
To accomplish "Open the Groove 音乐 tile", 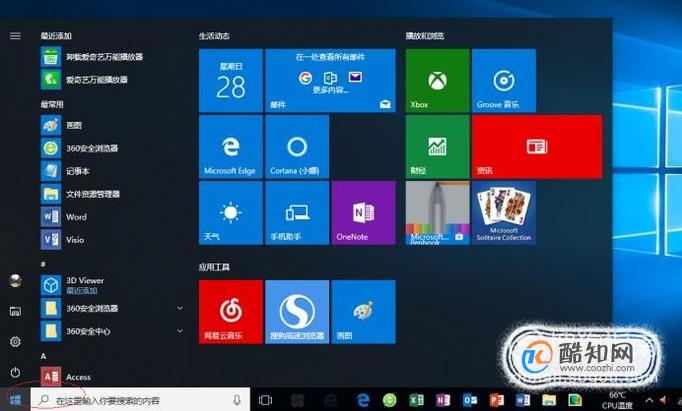I will [504, 80].
